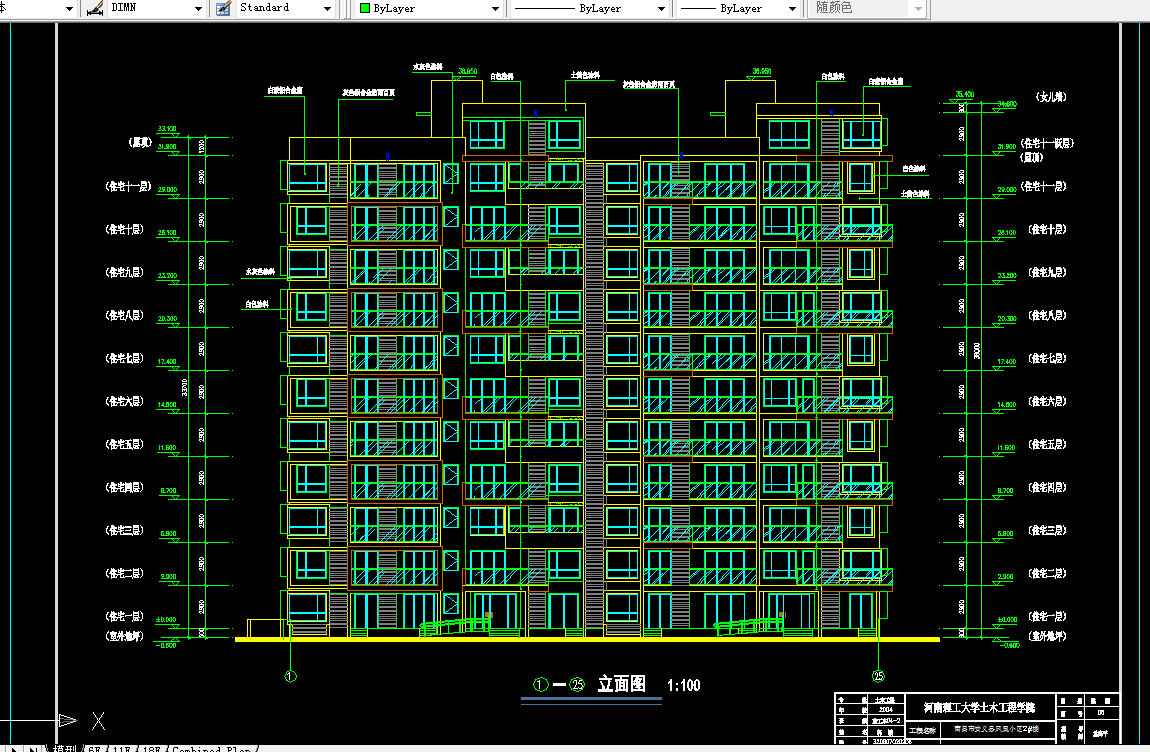Click the left-side (住宅十层) floor label
Screen dimensions: 1150x752
tap(125, 230)
